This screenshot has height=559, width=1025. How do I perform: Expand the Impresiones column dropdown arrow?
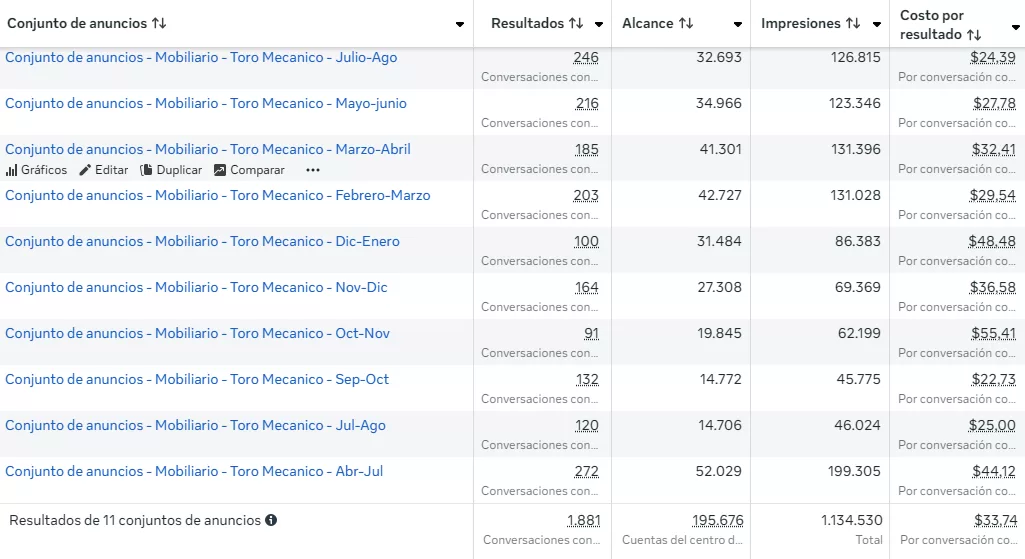click(x=877, y=24)
